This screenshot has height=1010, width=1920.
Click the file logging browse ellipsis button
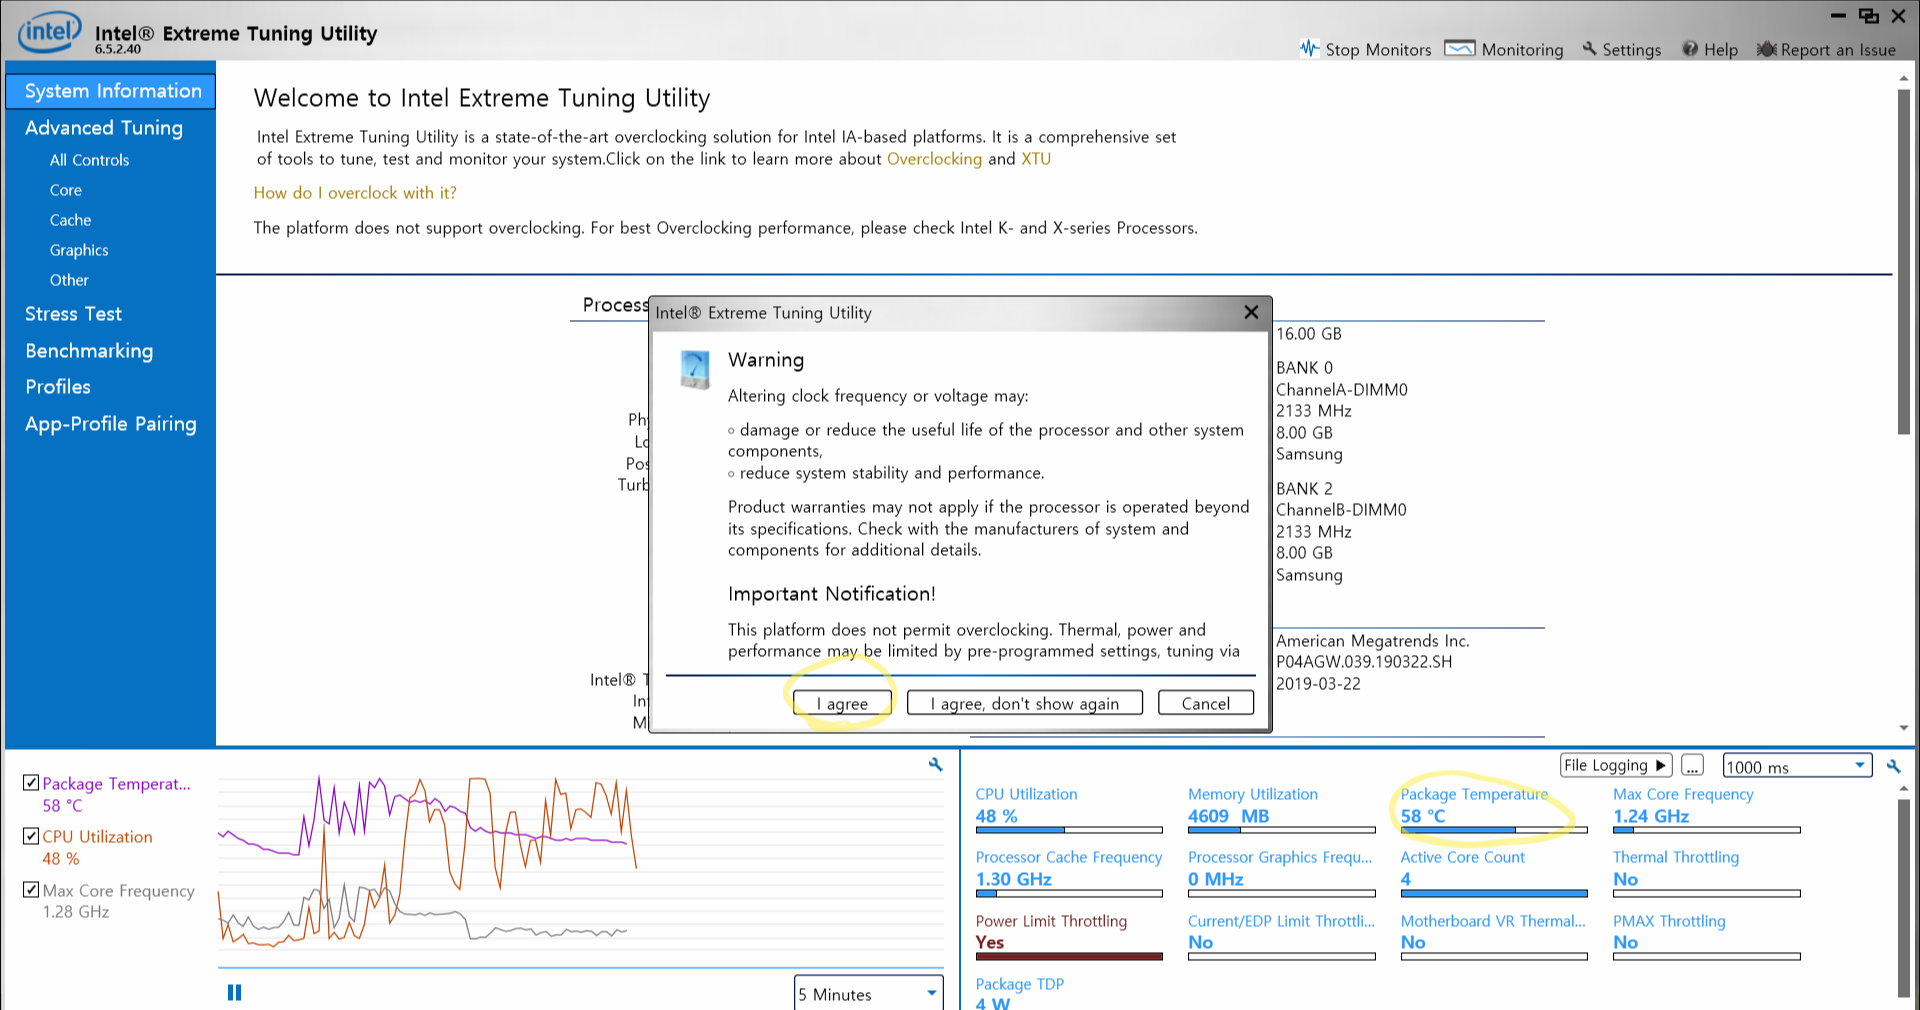pyautogui.click(x=1692, y=766)
